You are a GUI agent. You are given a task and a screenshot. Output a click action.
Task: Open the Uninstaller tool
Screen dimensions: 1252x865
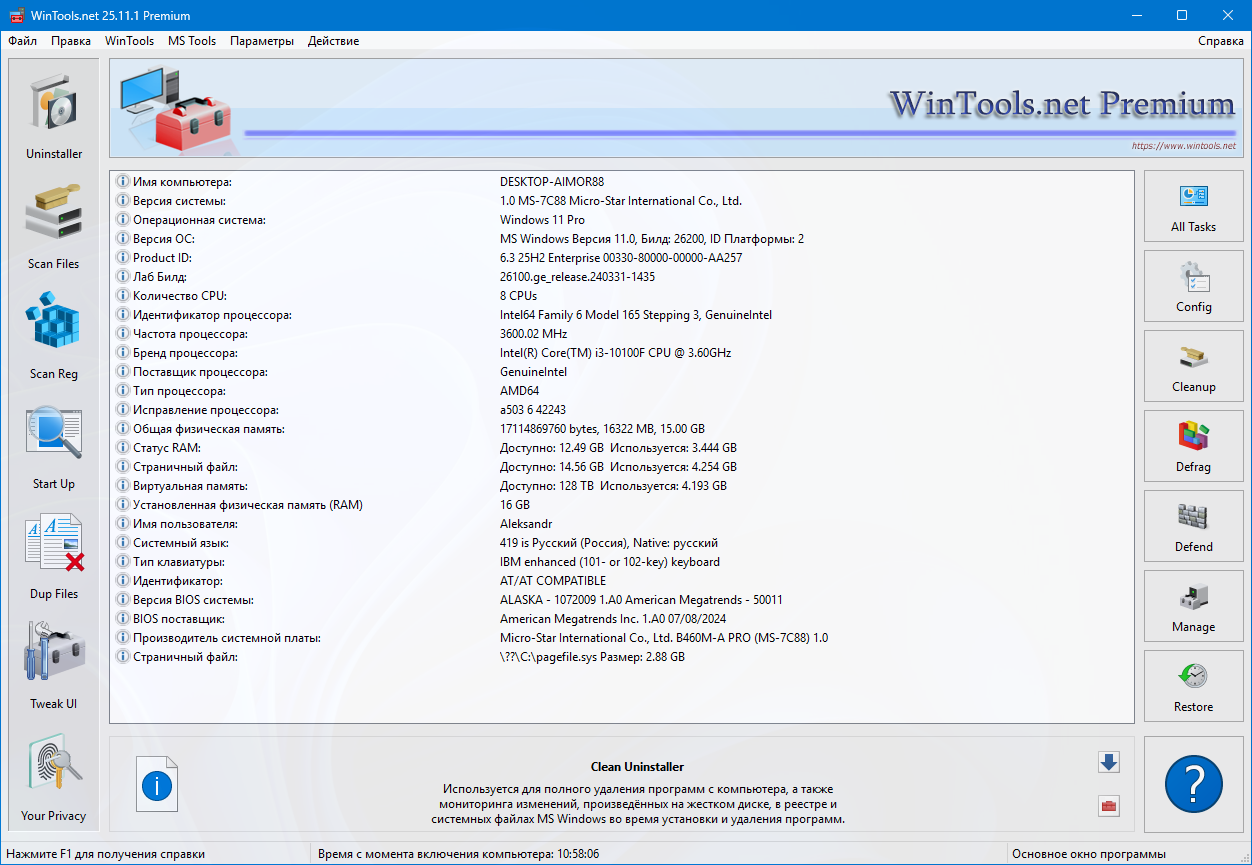click(x=54, y=115)
